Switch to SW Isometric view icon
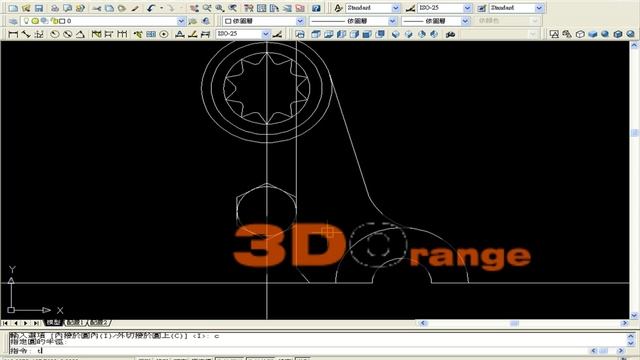 [x=396, y=34]
